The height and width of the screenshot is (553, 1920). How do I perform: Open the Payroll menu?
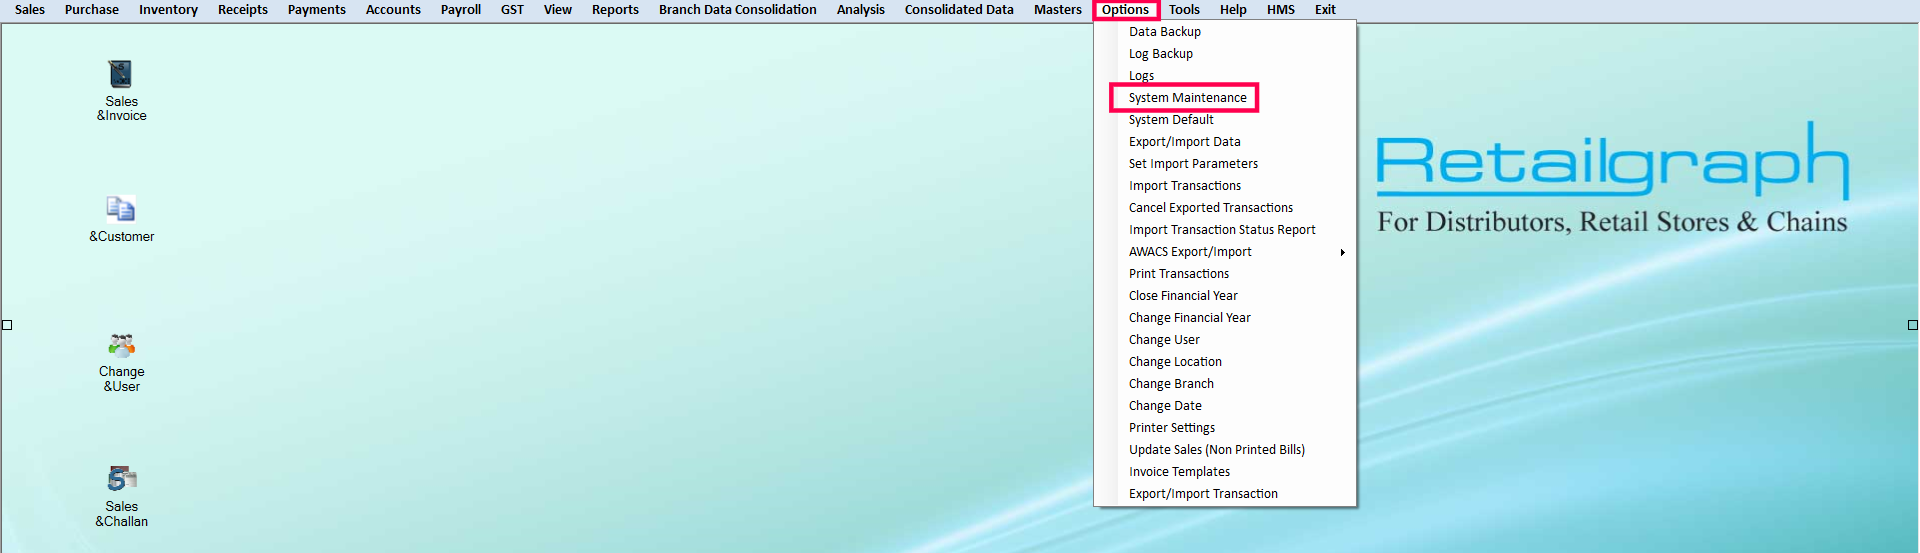pos(461,10)
